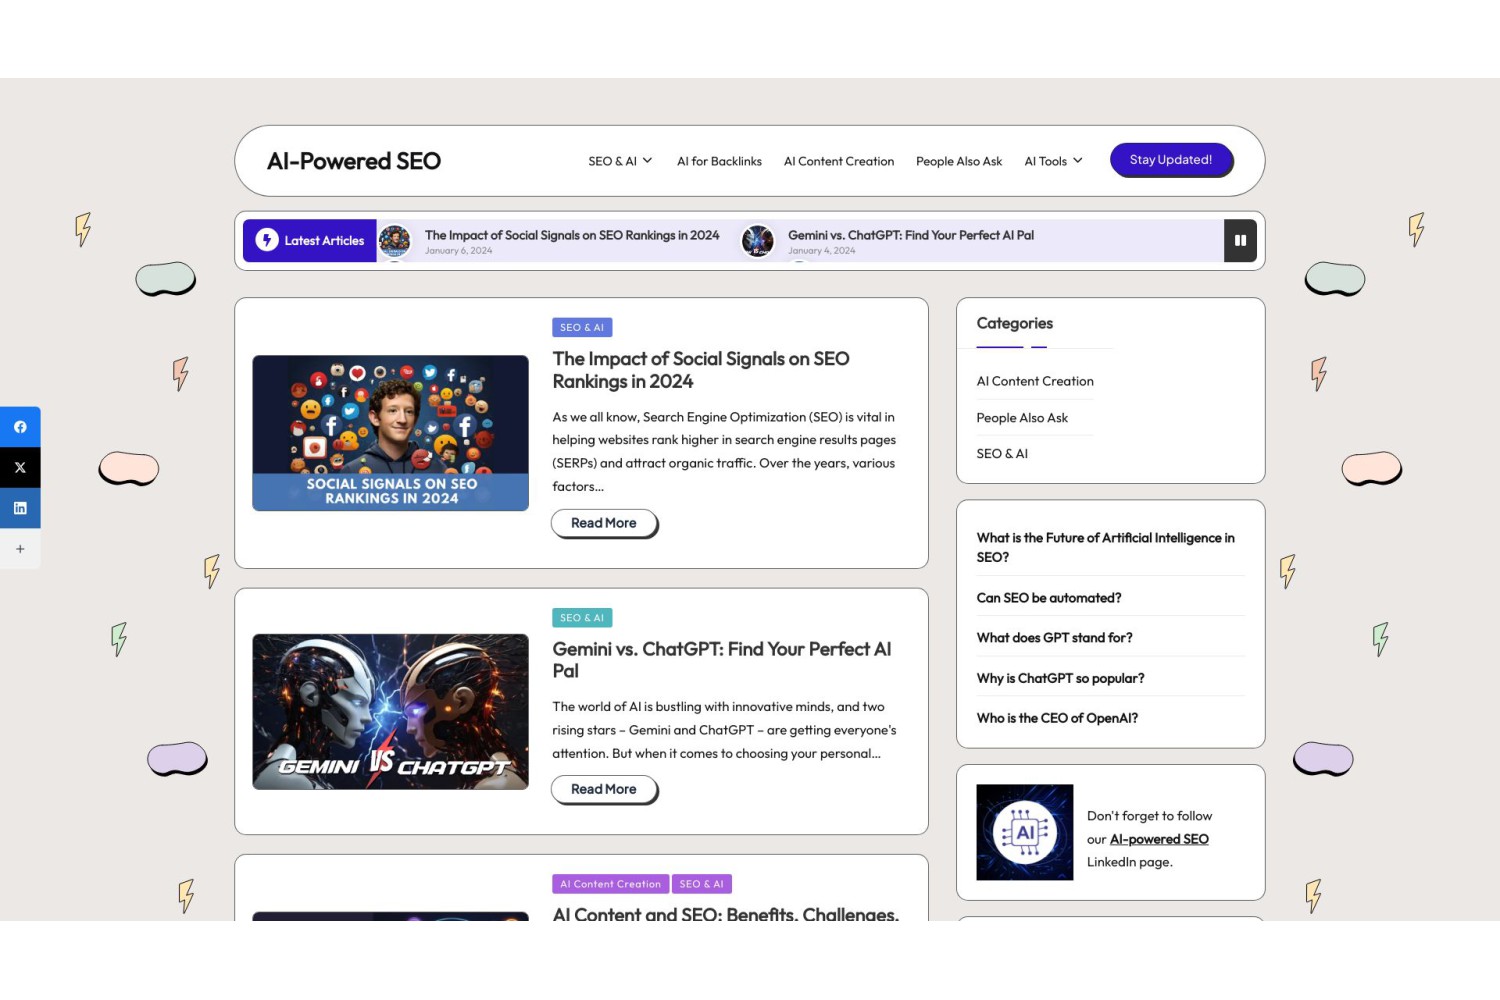Open more share options plus icon
The height and width of the screenshot is (1000, 1500).
(x=20, y=549)
